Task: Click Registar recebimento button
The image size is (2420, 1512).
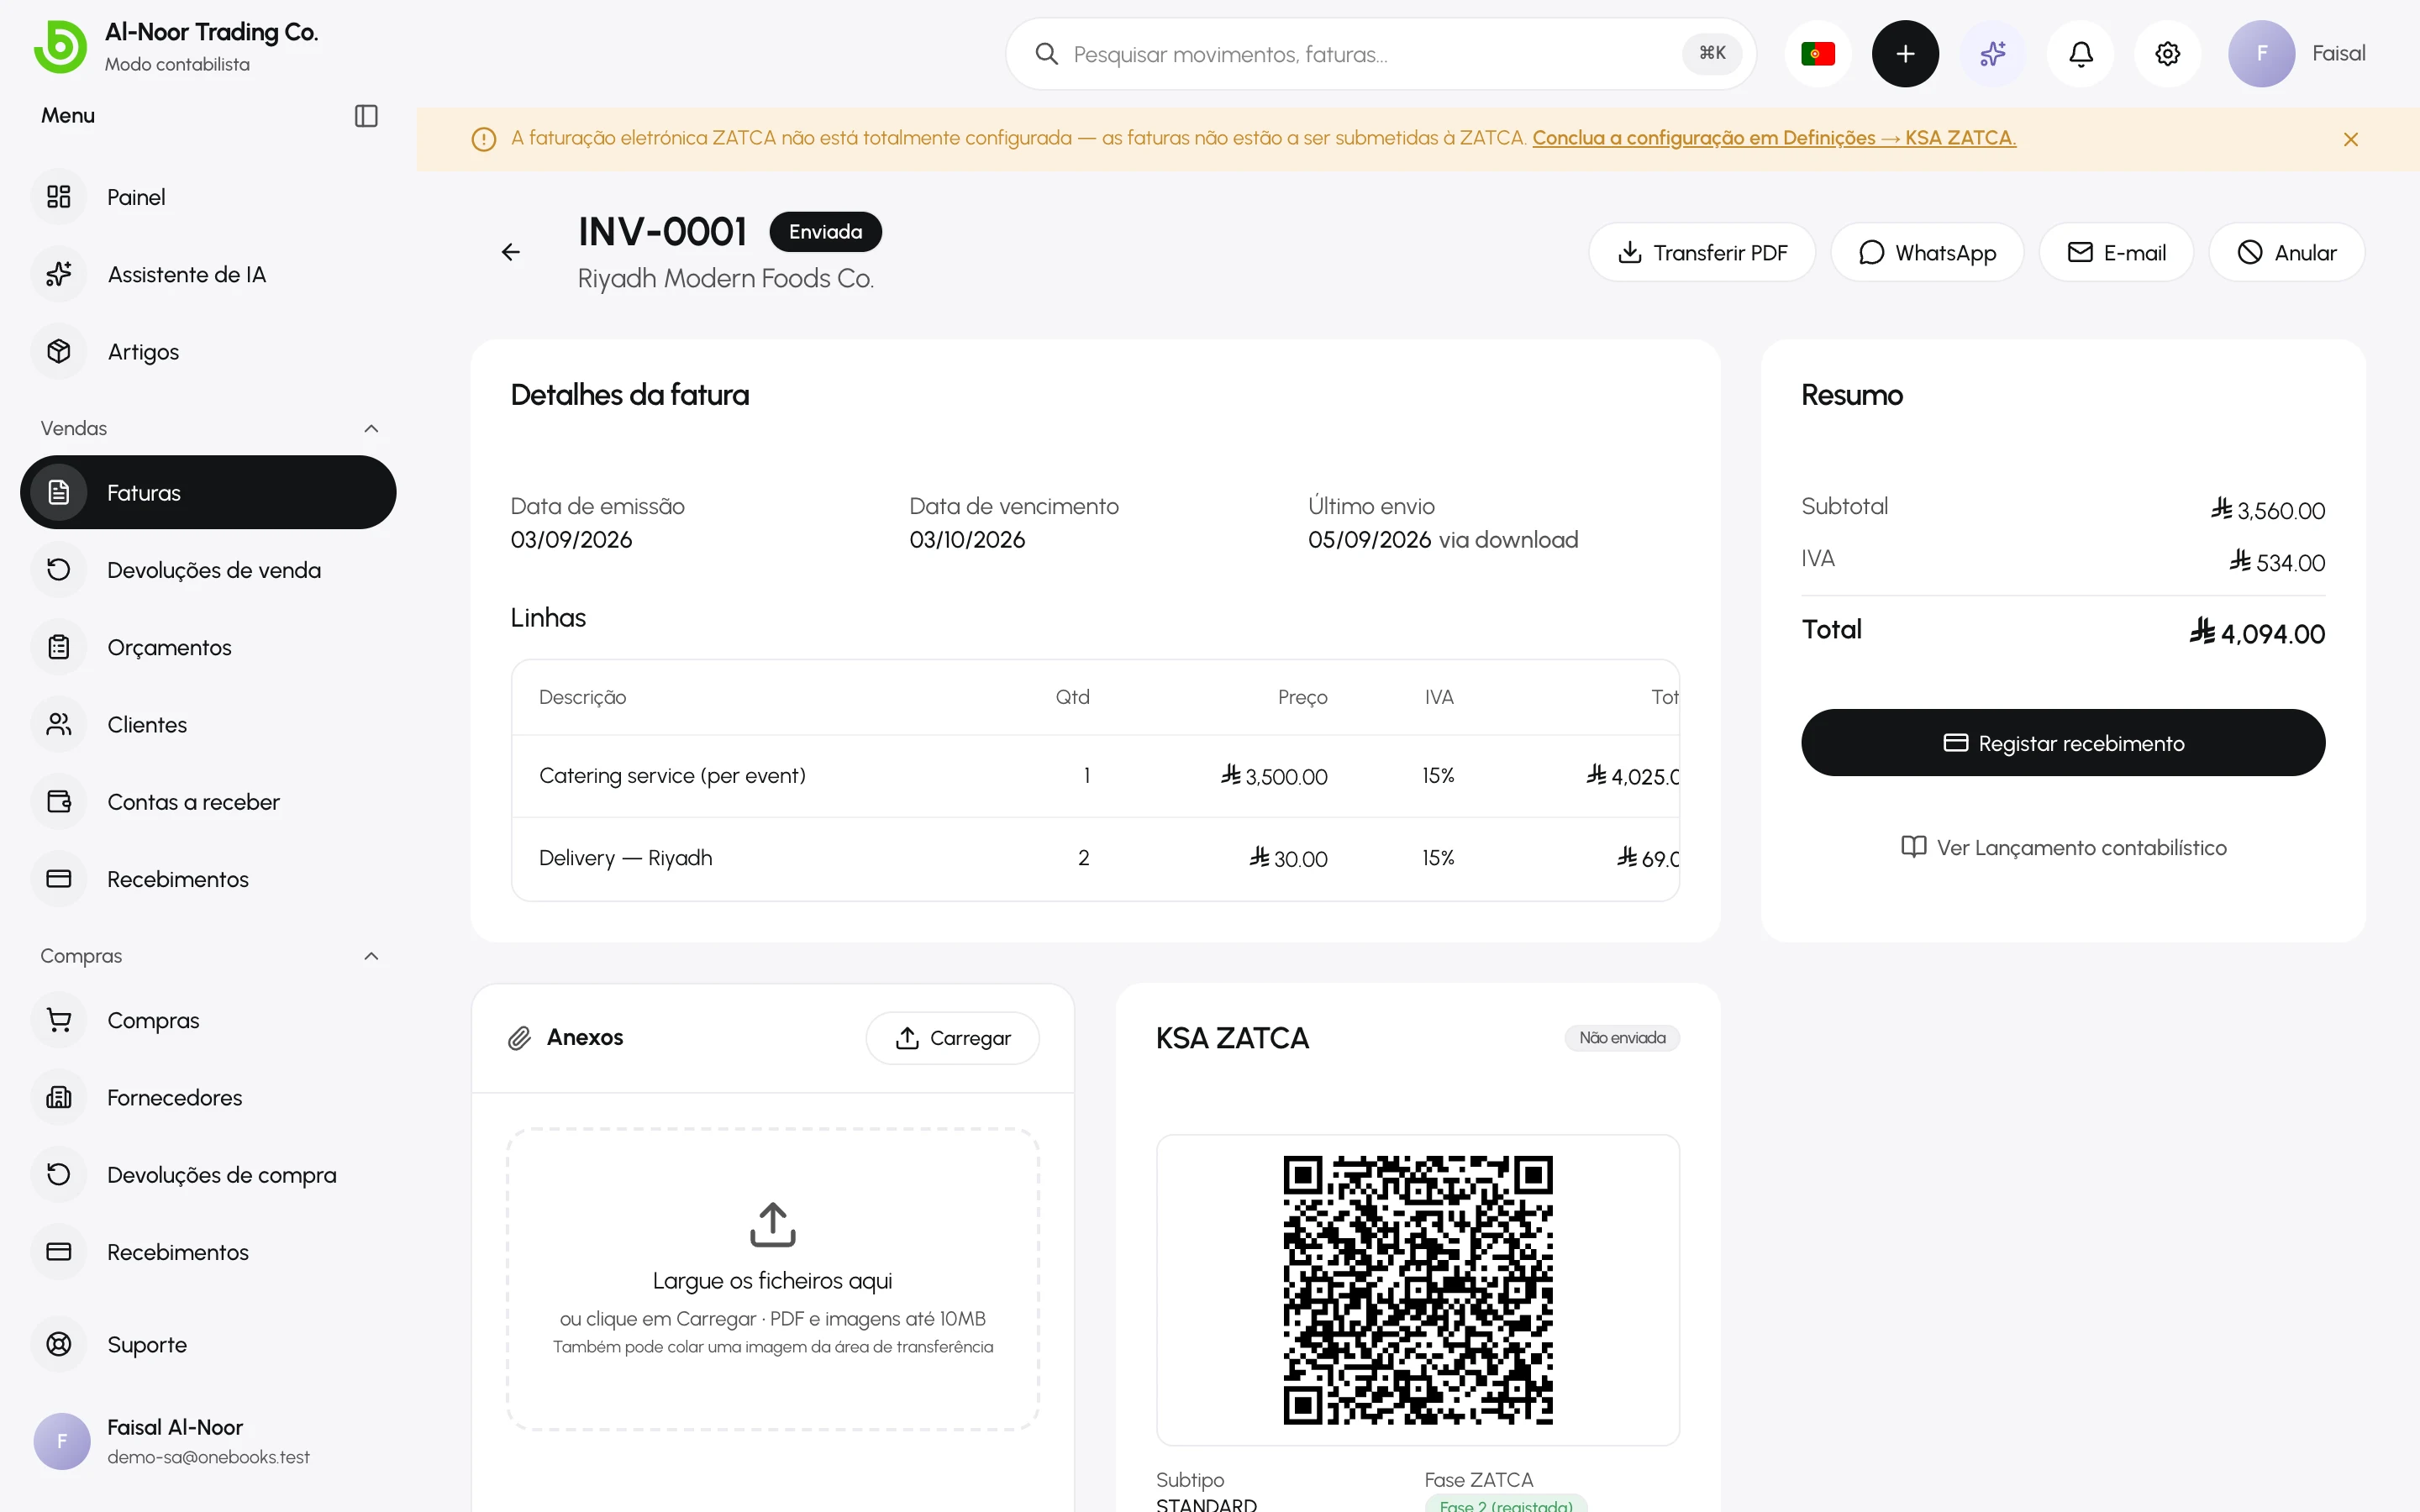Action: tap(2063, 743)
